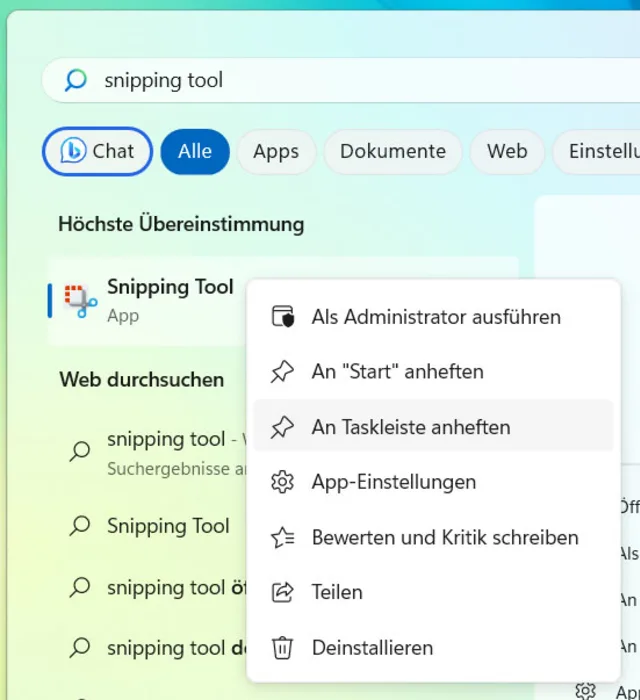Switch to the Web filter tab

pyautogui.click(x=507, y=152)
